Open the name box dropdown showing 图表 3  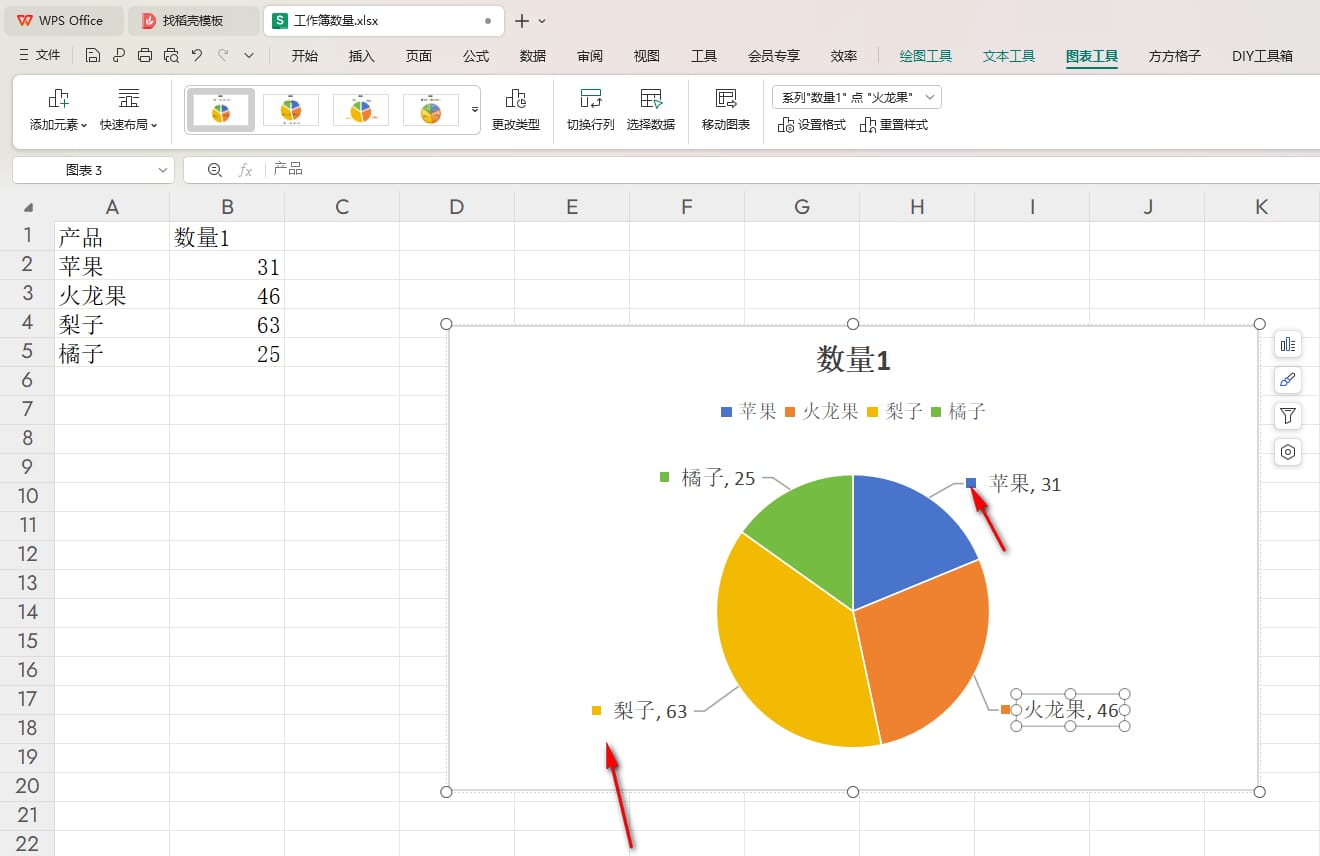164,171
